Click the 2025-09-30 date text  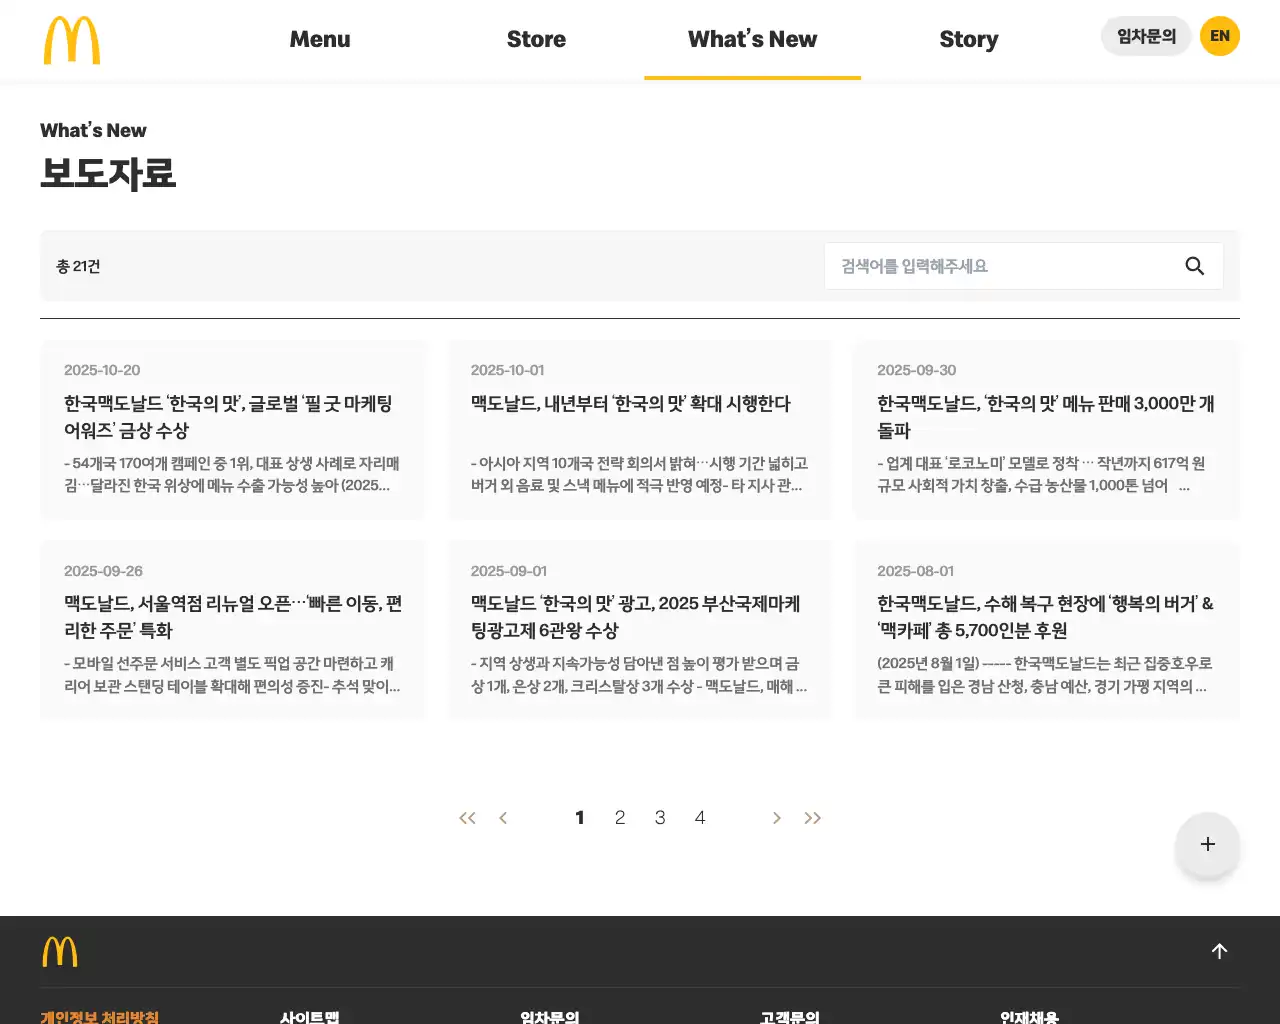click(917, 370)
